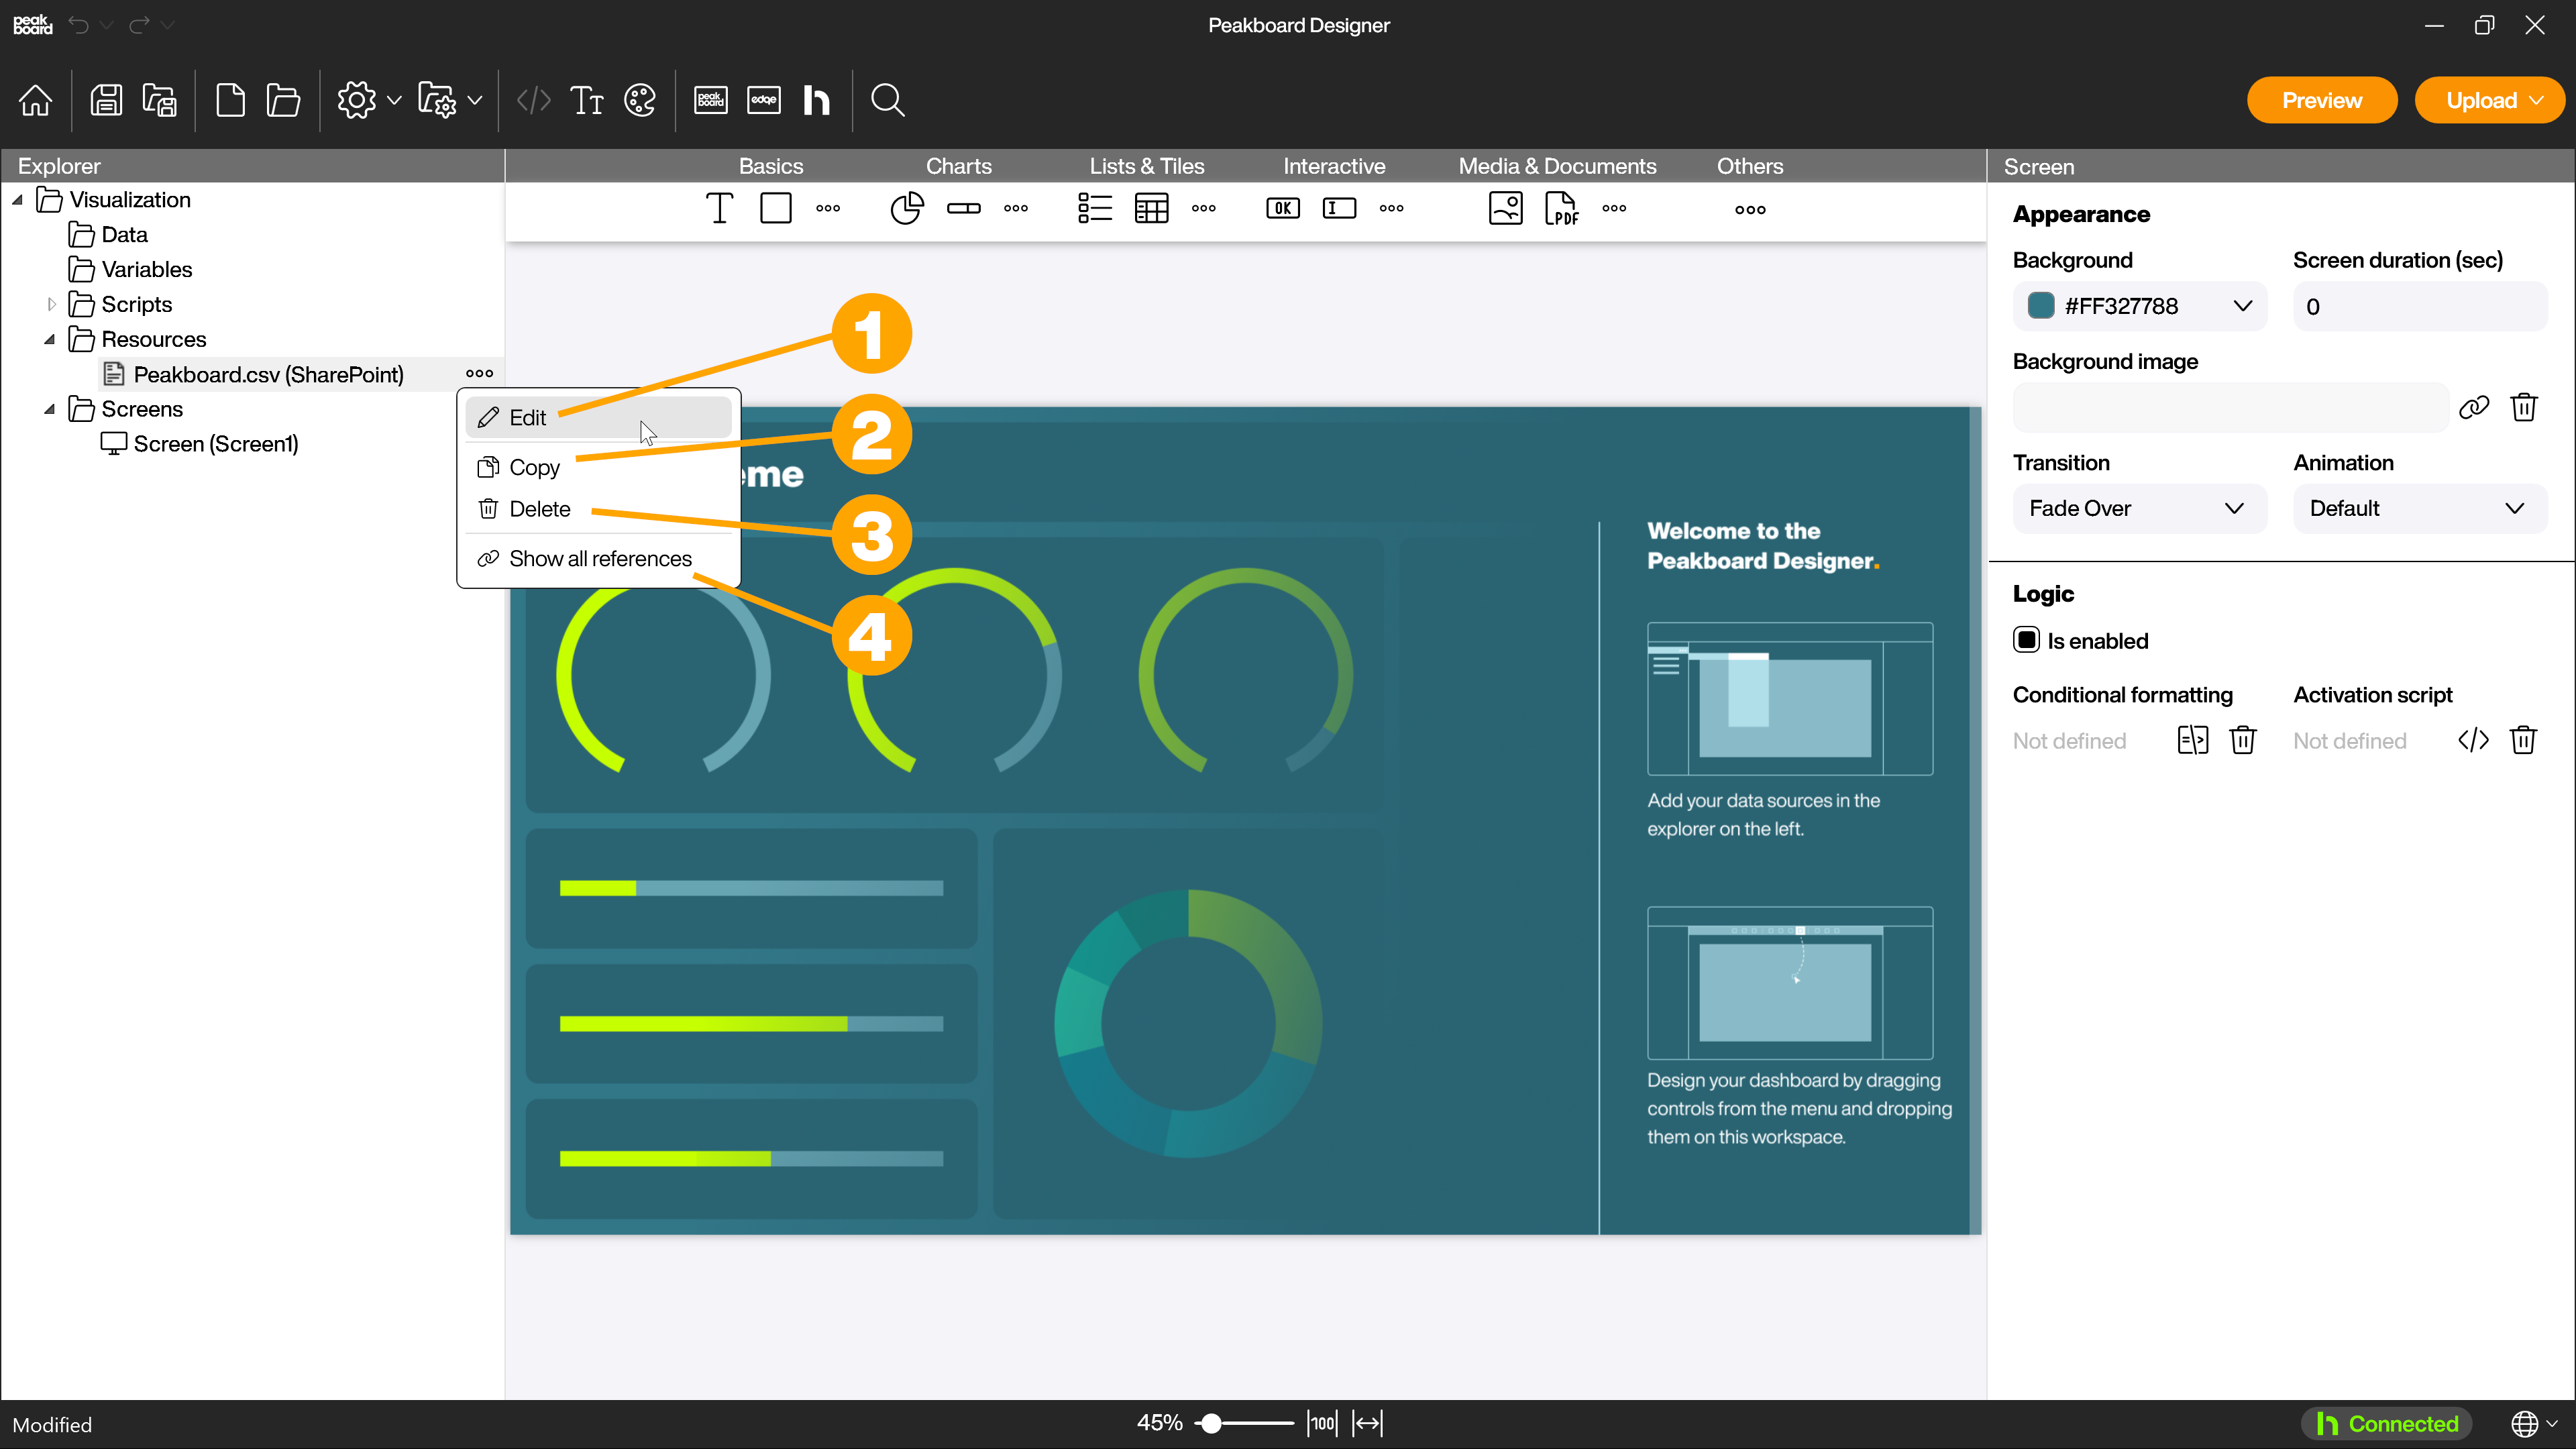The height and width of the screenshot is (1449, 2576).
Task: Select the Text control icon in Basics
Action: pos(720,208)
